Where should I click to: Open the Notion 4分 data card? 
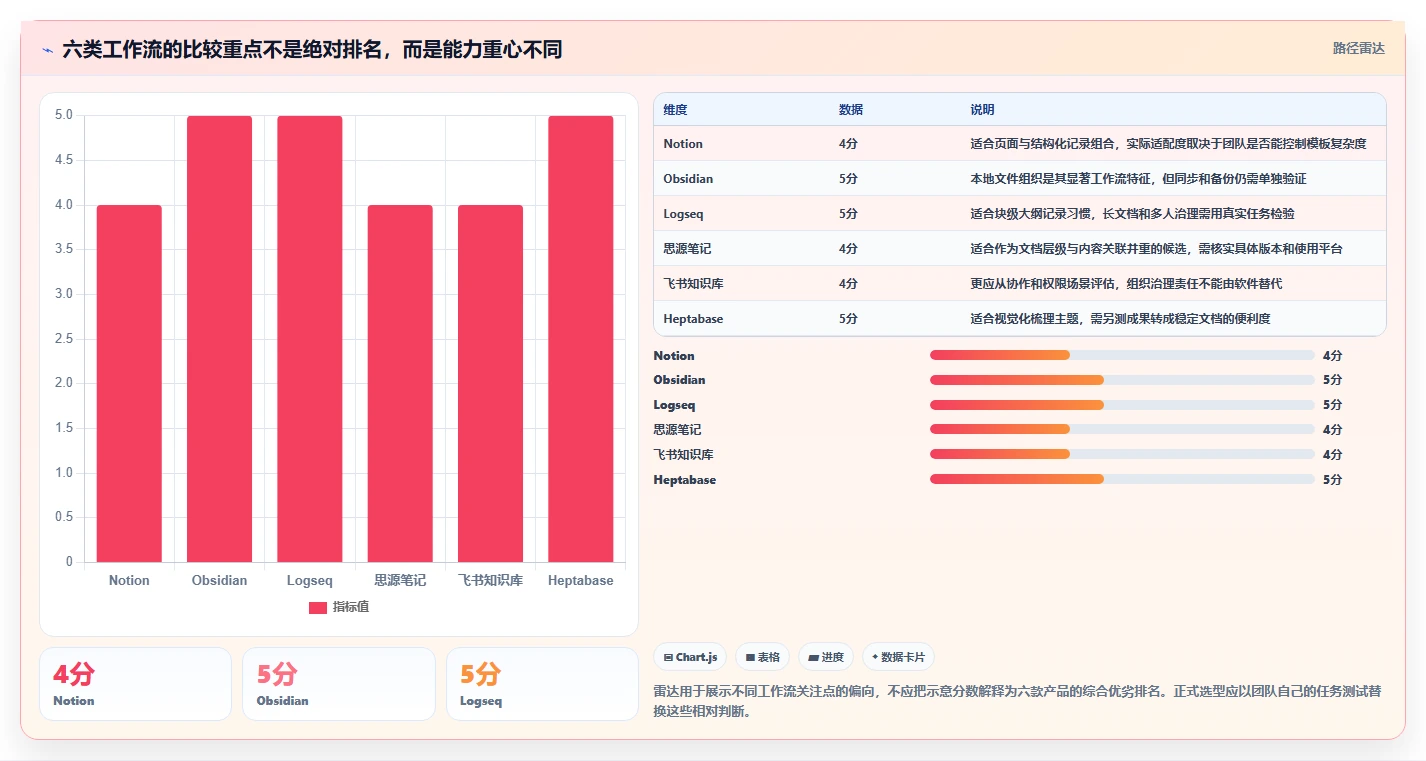[x=135, y=684]
